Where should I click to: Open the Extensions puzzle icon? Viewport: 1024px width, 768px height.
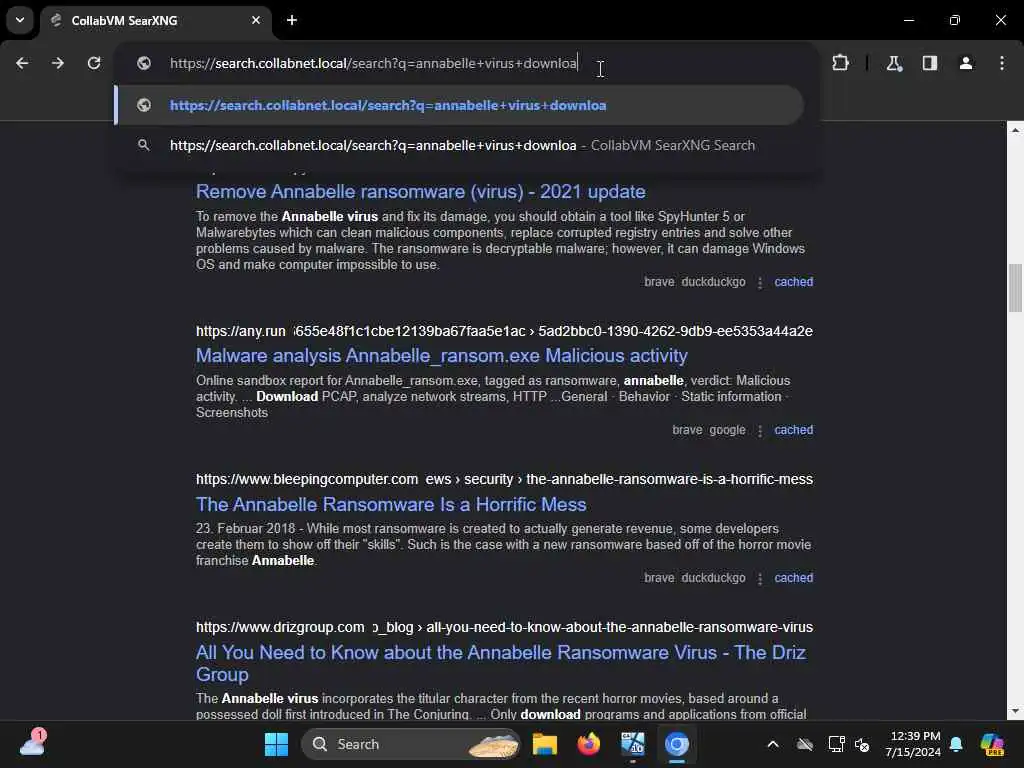840,63
